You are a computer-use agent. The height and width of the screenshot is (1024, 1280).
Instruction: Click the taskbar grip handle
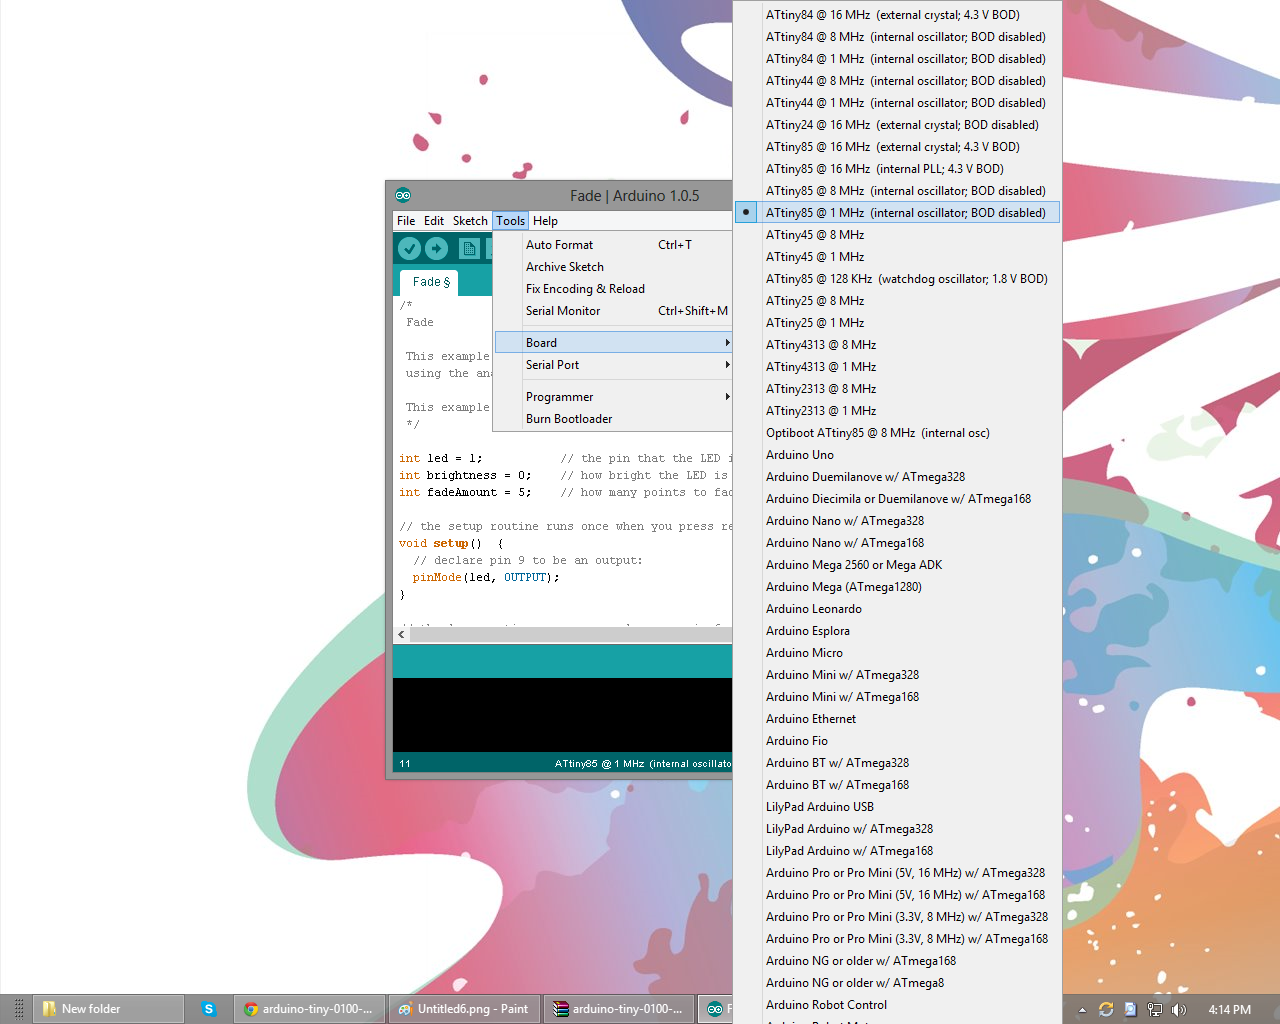(x=19, y=1009)
